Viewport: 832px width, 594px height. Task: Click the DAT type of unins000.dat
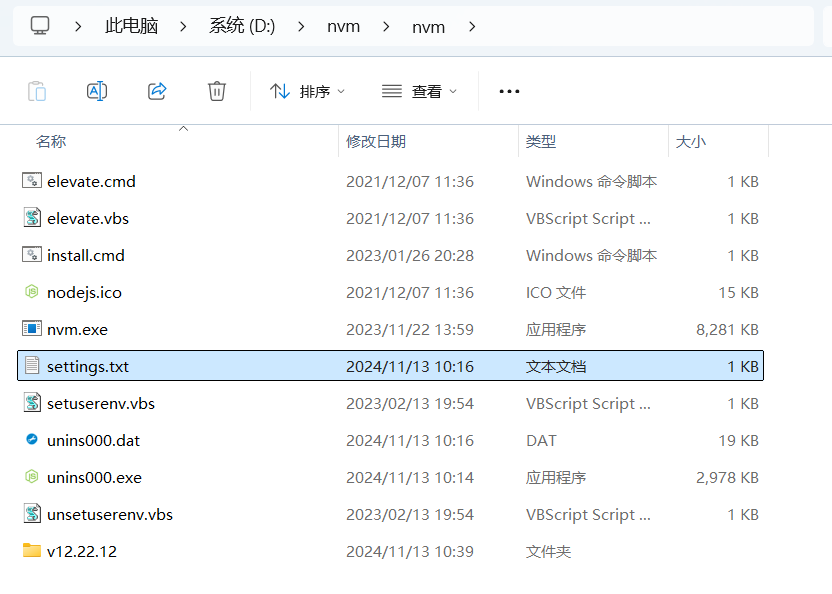point(541,441)
